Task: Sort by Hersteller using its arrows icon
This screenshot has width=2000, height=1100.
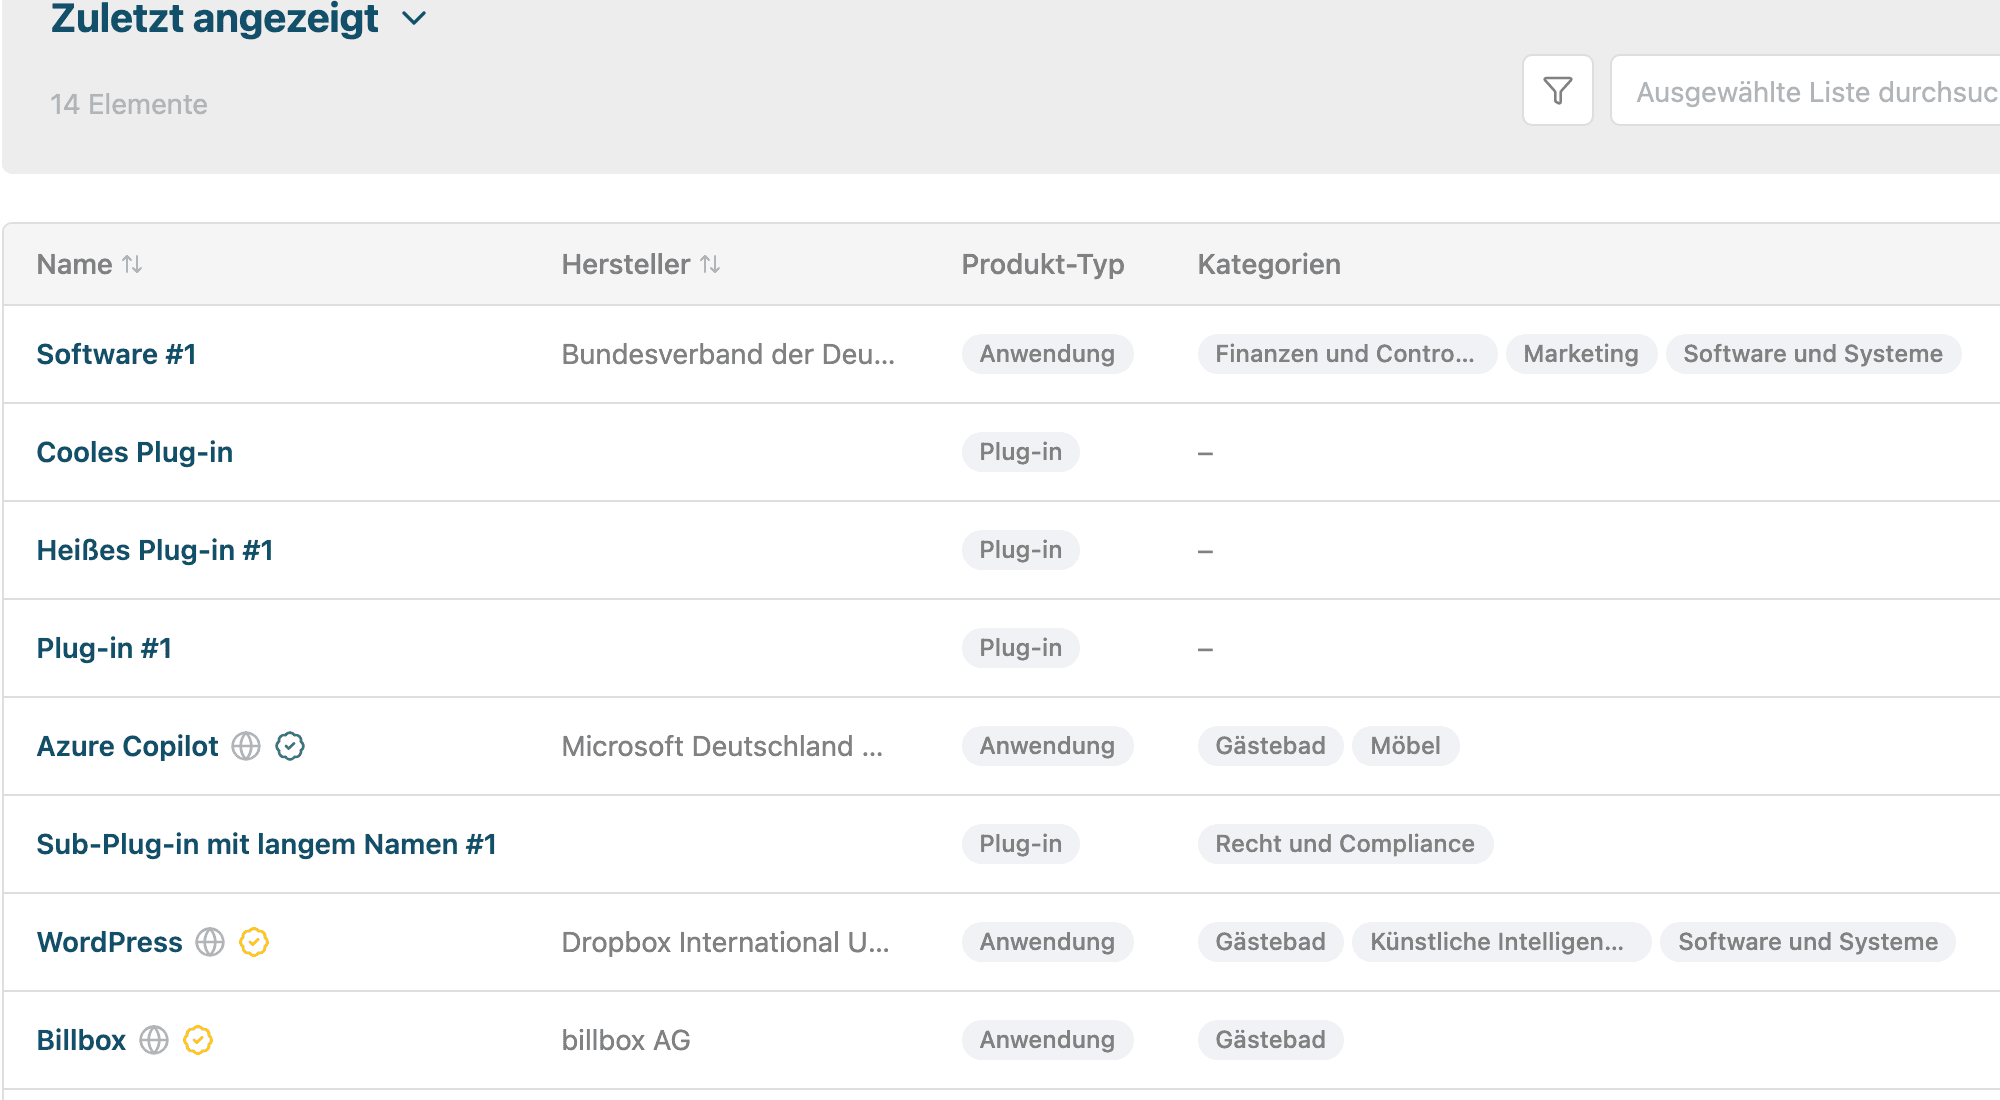Action: pos(710,264)
